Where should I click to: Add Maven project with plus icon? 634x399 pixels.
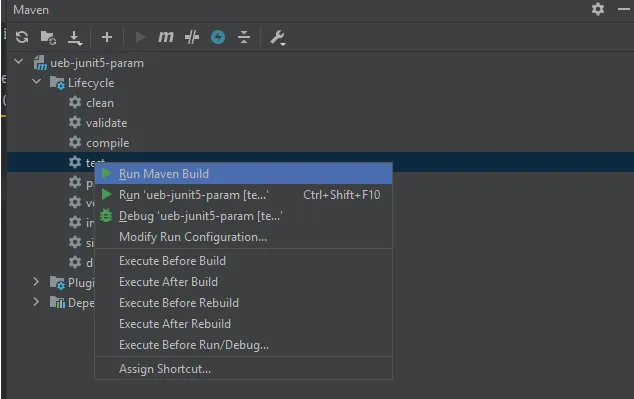point(107,37)
